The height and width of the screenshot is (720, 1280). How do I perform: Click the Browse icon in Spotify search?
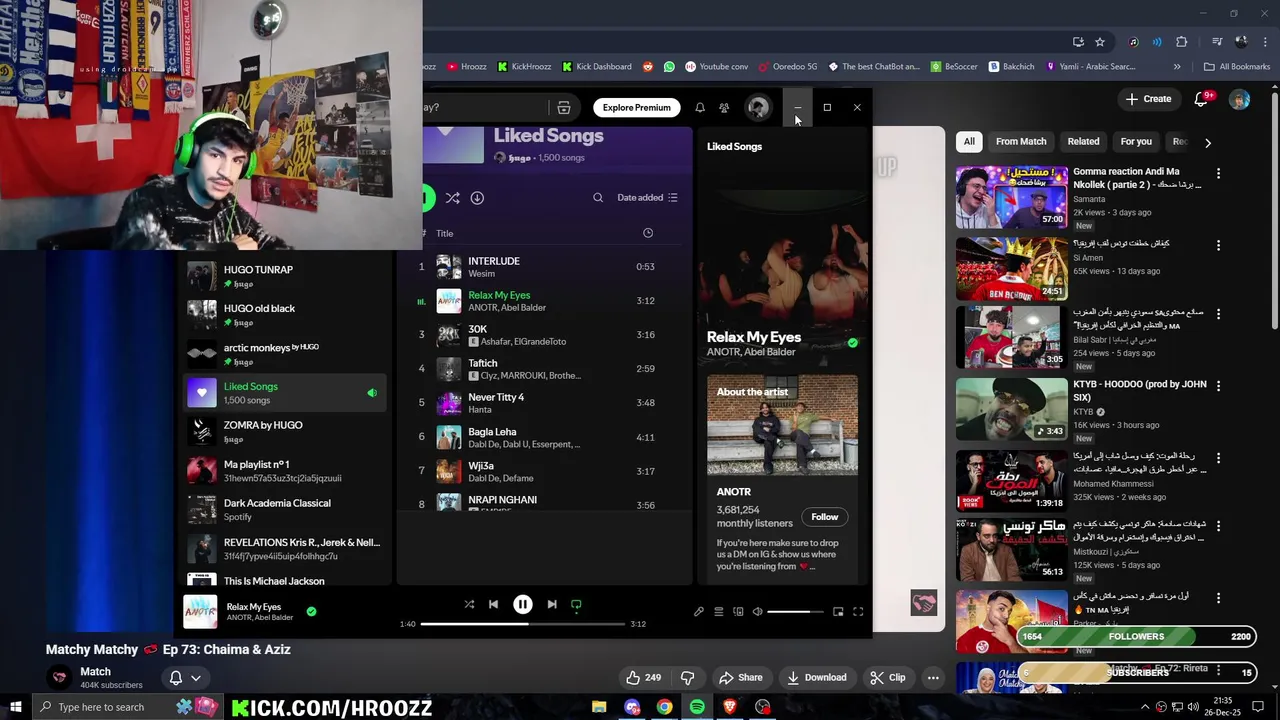click(564, 107)
